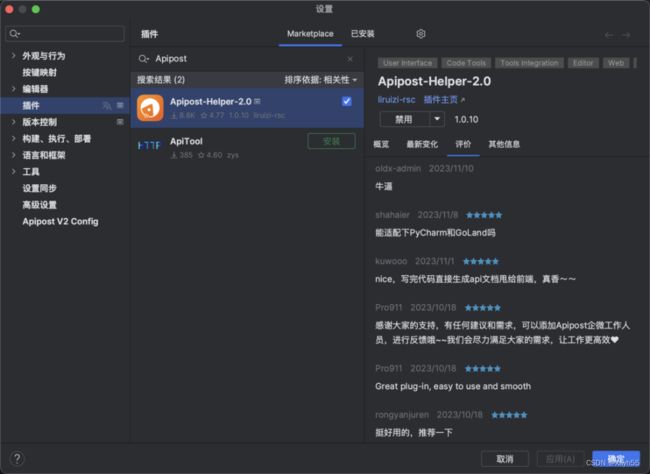
Task: Click the translate icon on 插件 row
Action: pyautogui.click(x=107, y=105)
